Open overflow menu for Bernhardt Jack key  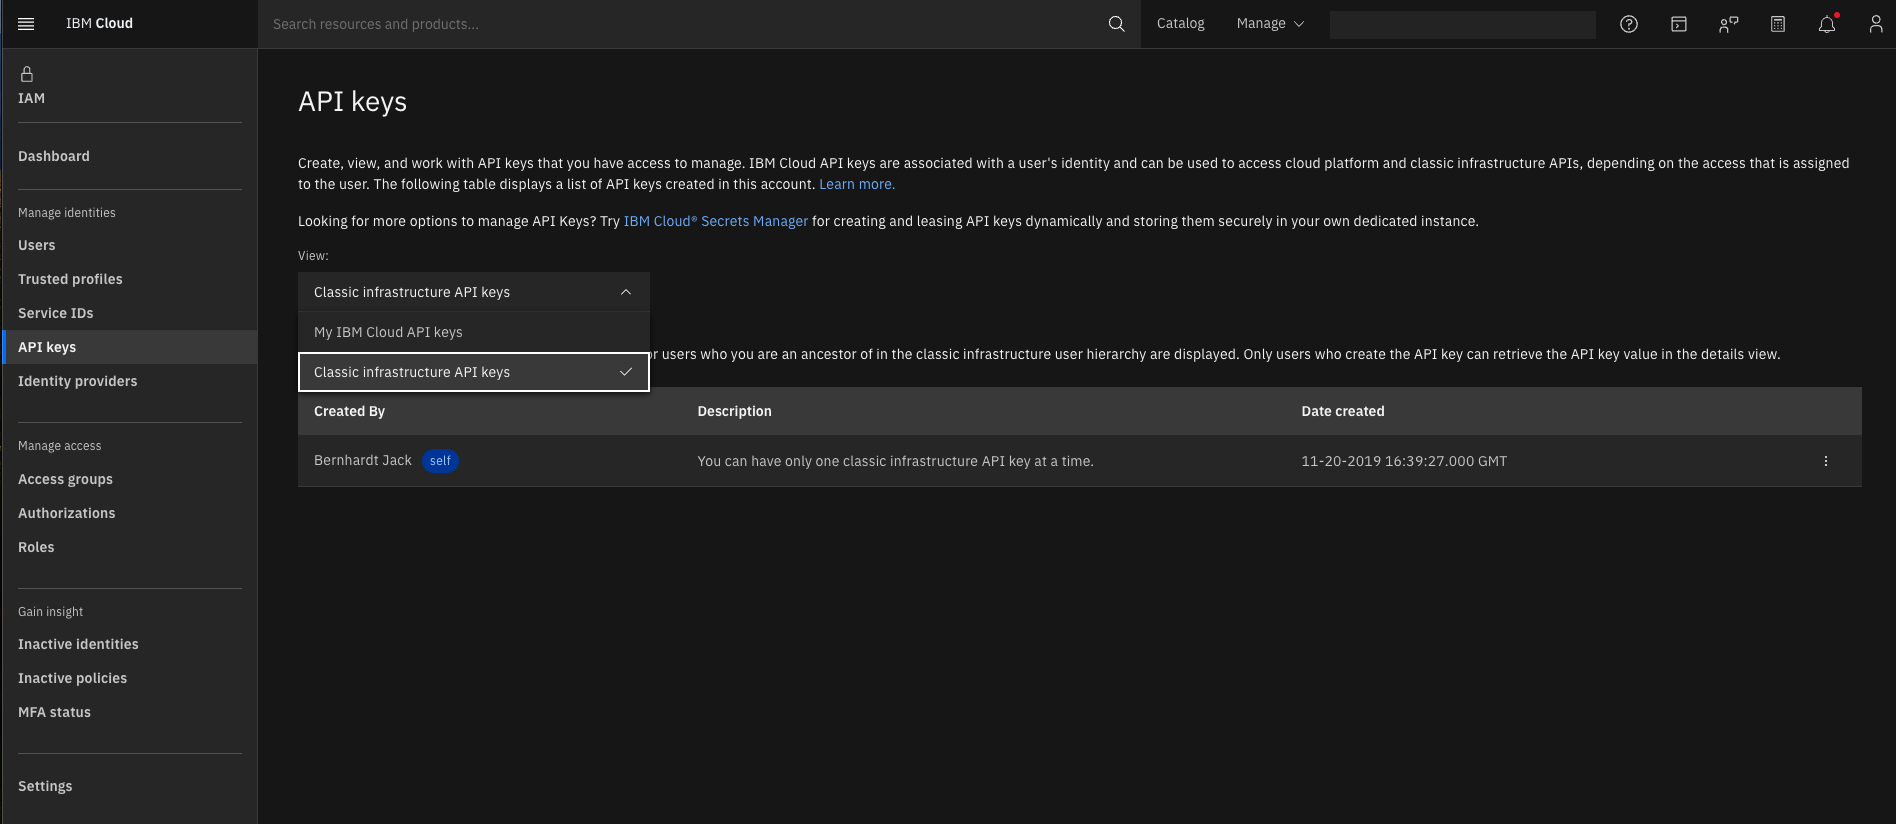coord(1826,461)
